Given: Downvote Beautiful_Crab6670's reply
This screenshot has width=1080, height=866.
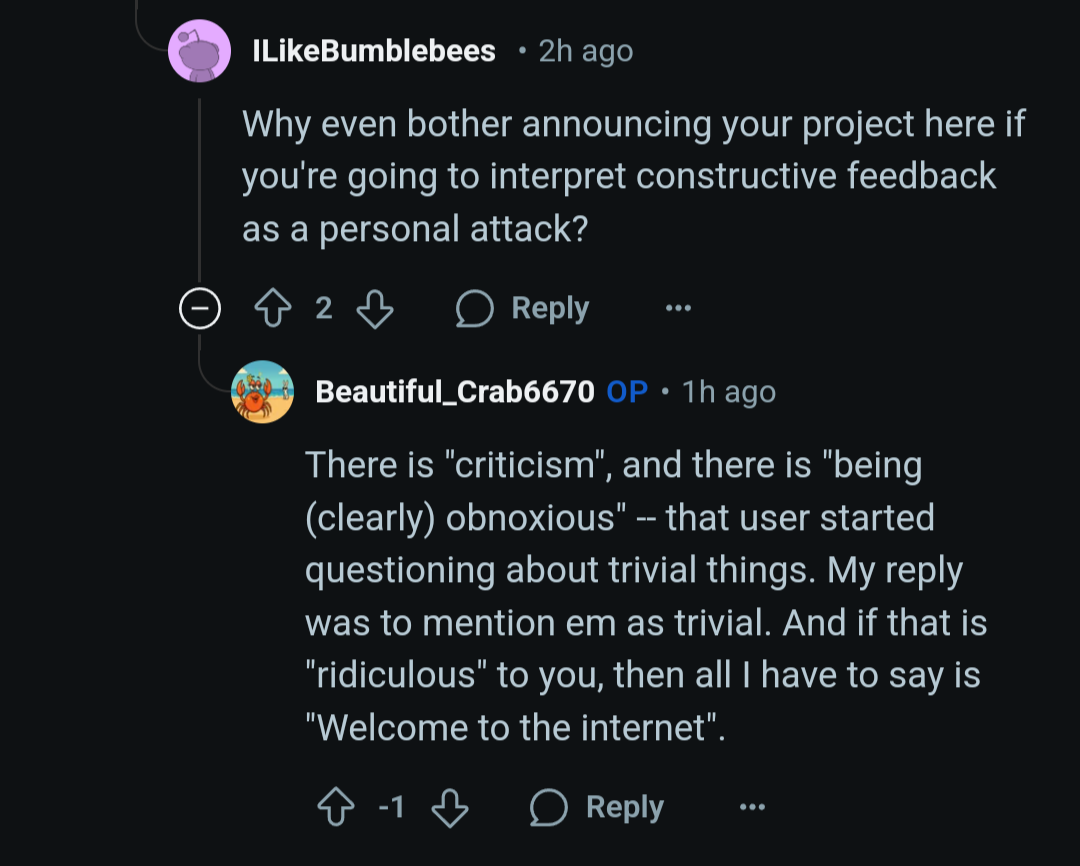Looking at the screenshot, I should (x=450, y=807).
